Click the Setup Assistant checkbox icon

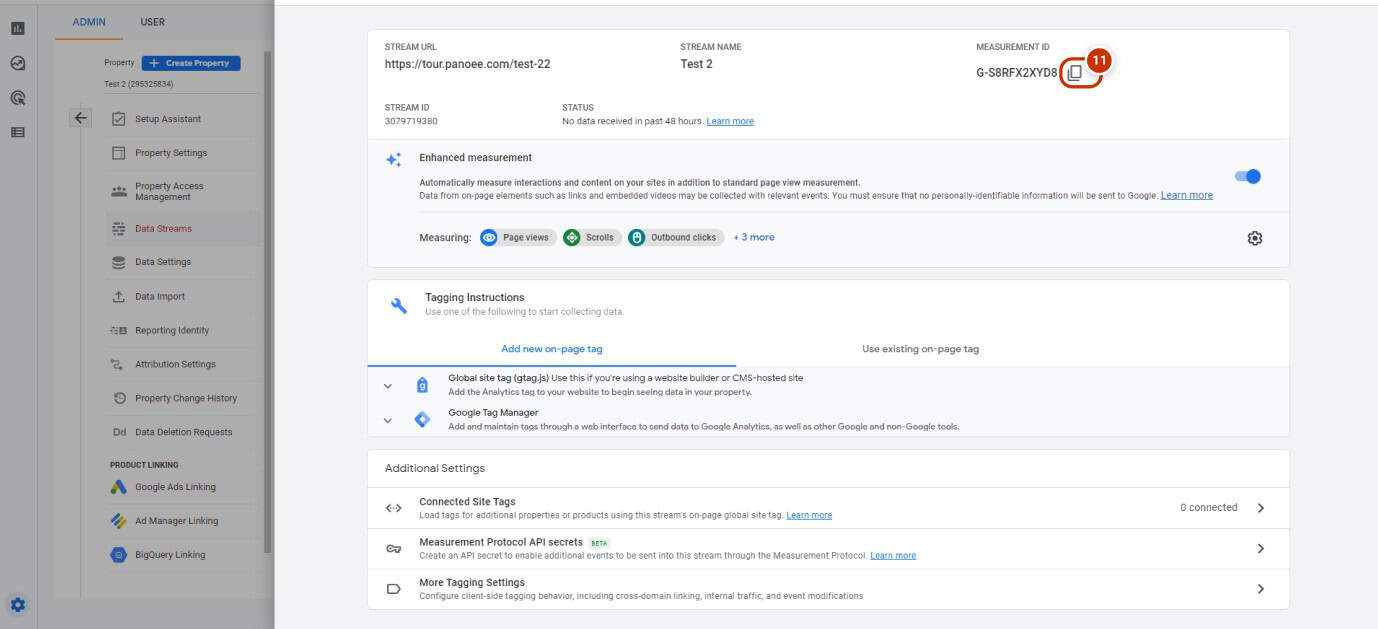click(119, 119)
